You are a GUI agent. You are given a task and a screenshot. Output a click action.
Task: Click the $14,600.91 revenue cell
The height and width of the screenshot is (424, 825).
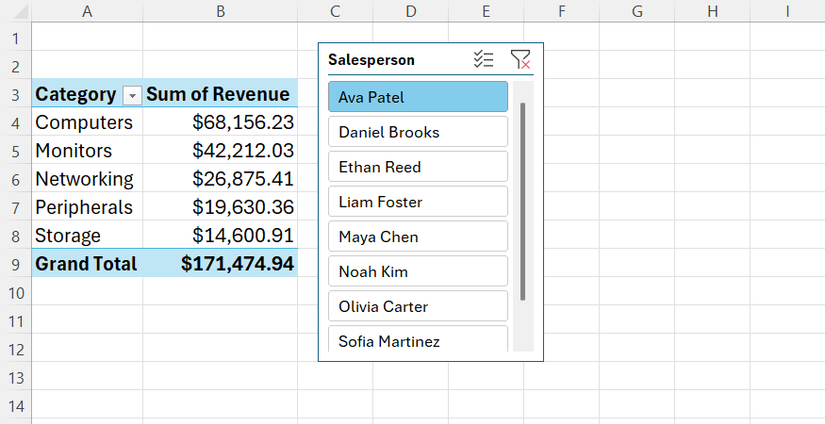coord(220,235)
